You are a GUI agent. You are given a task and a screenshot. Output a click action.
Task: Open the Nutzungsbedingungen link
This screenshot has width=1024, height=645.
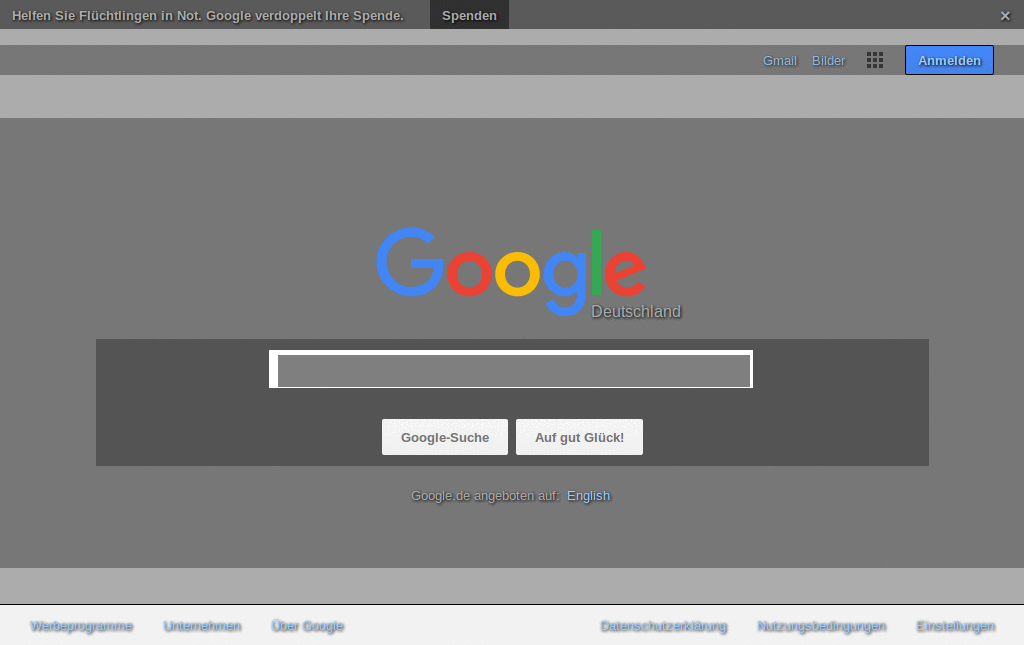(822, 626)
